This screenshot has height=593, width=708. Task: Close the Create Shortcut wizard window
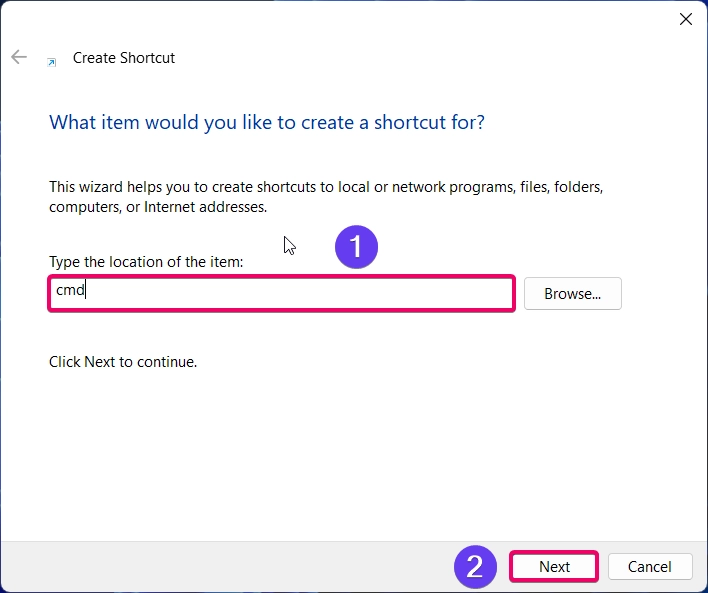685,19
